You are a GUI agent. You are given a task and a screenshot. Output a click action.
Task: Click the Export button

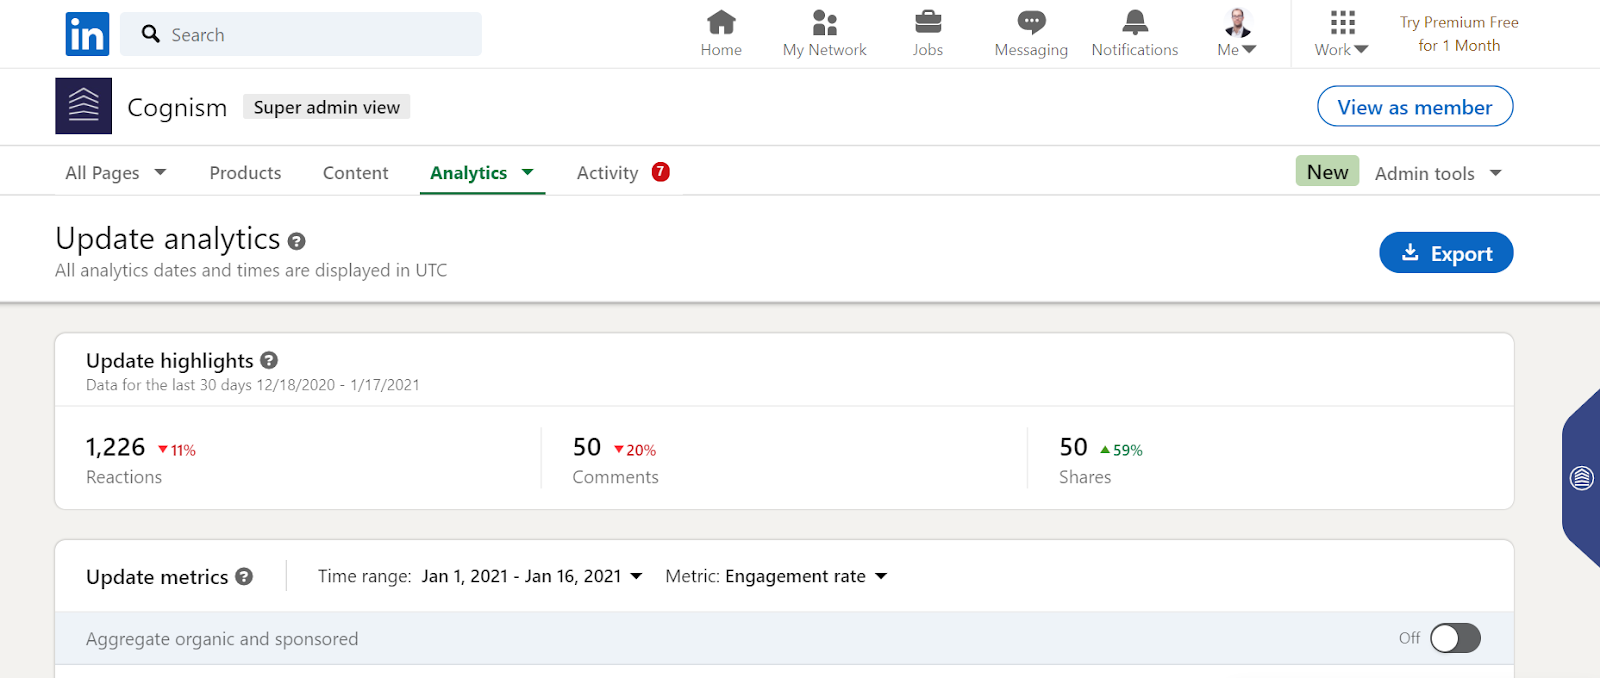pos(1445,253)
